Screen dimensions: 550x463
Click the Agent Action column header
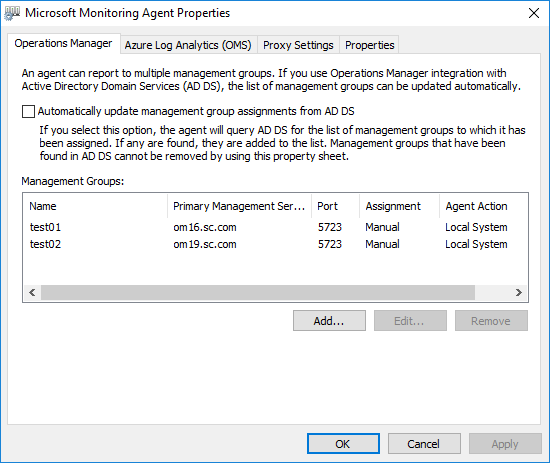point(483,206)
